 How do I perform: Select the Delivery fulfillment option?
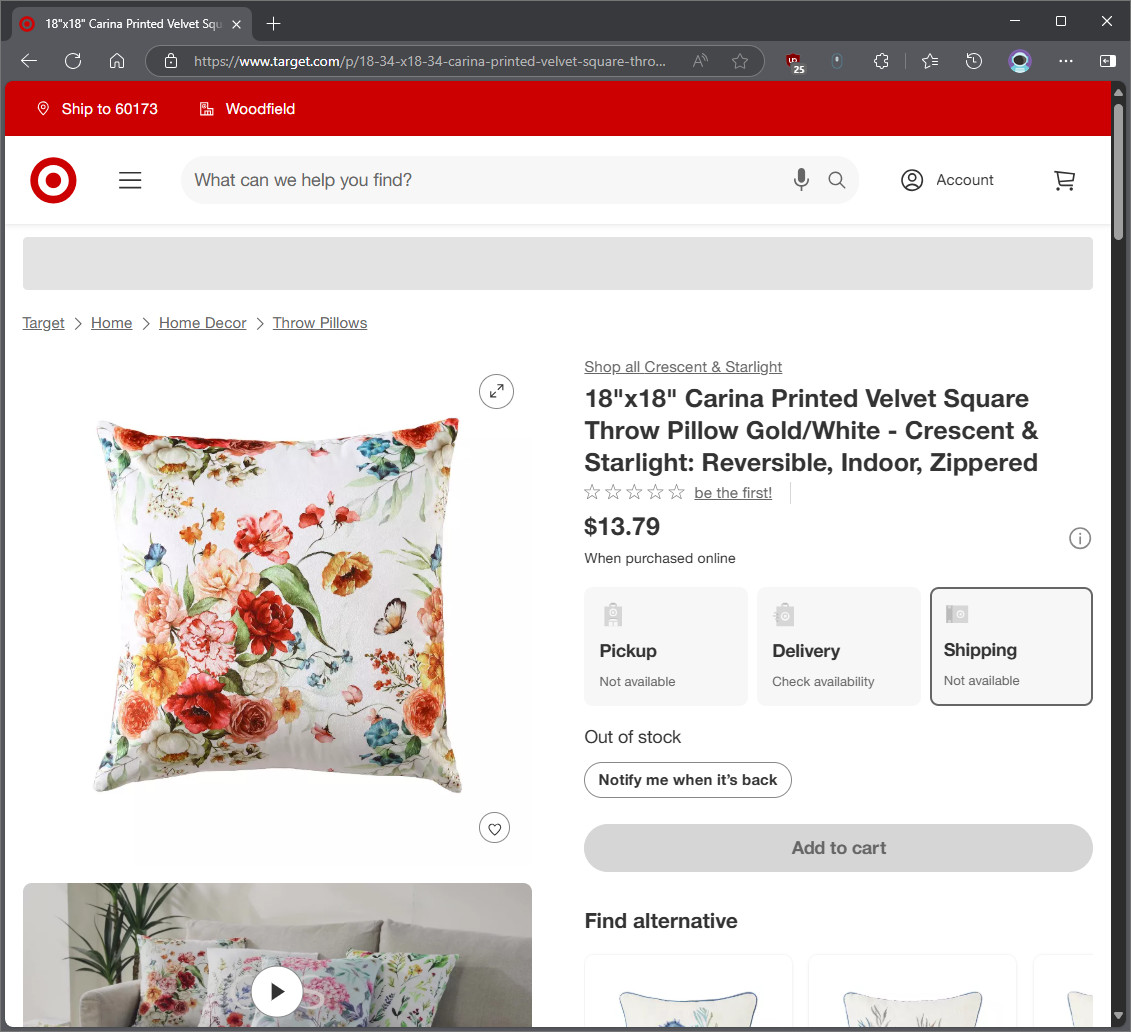839,646
